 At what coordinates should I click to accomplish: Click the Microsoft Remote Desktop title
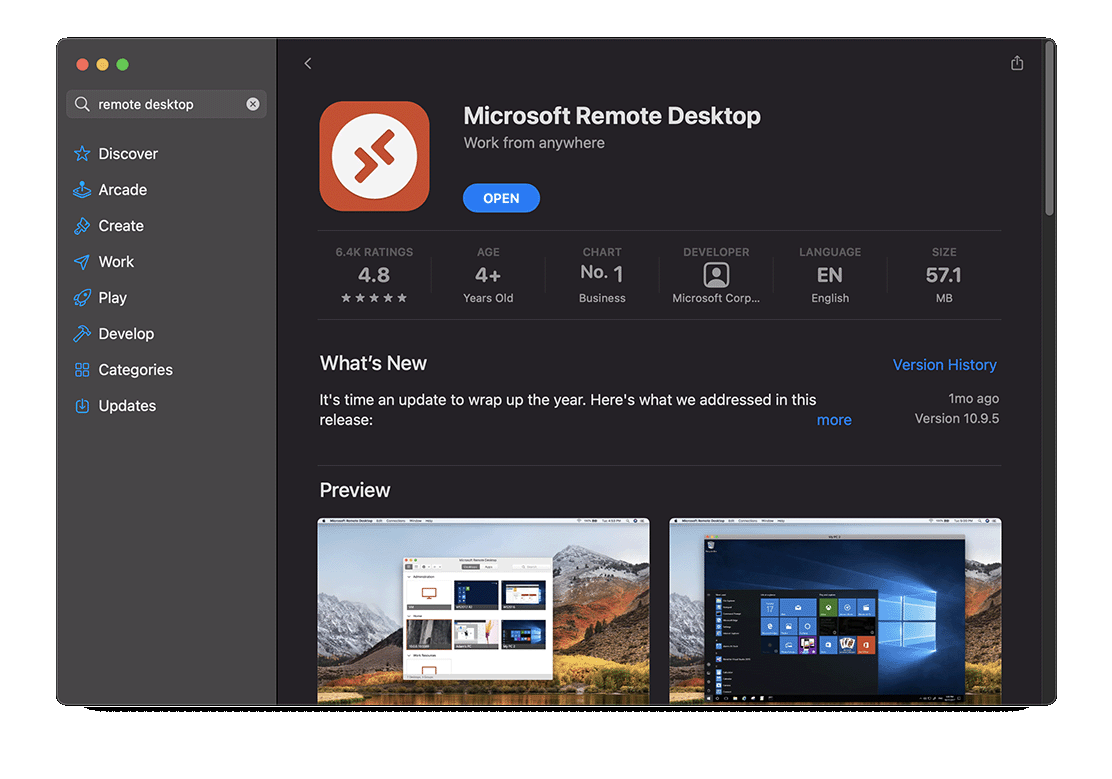(x=612, y=116)
